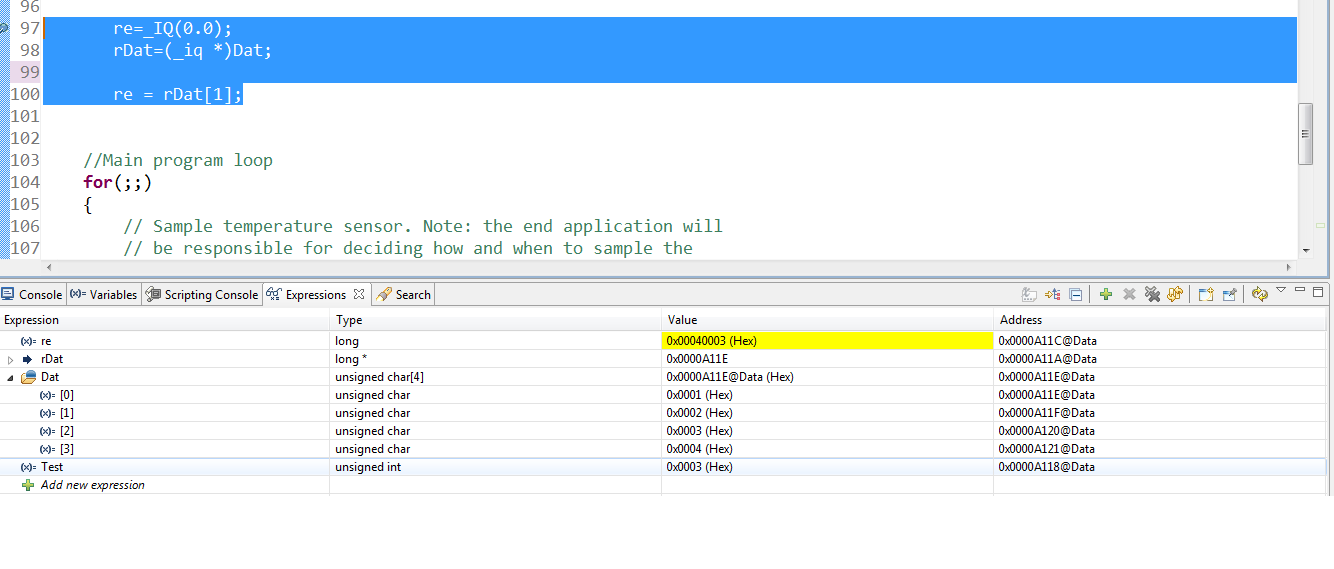Expand the rDat pointer expression
This screenshot has height=569, width=1334.
coord(10,359)
